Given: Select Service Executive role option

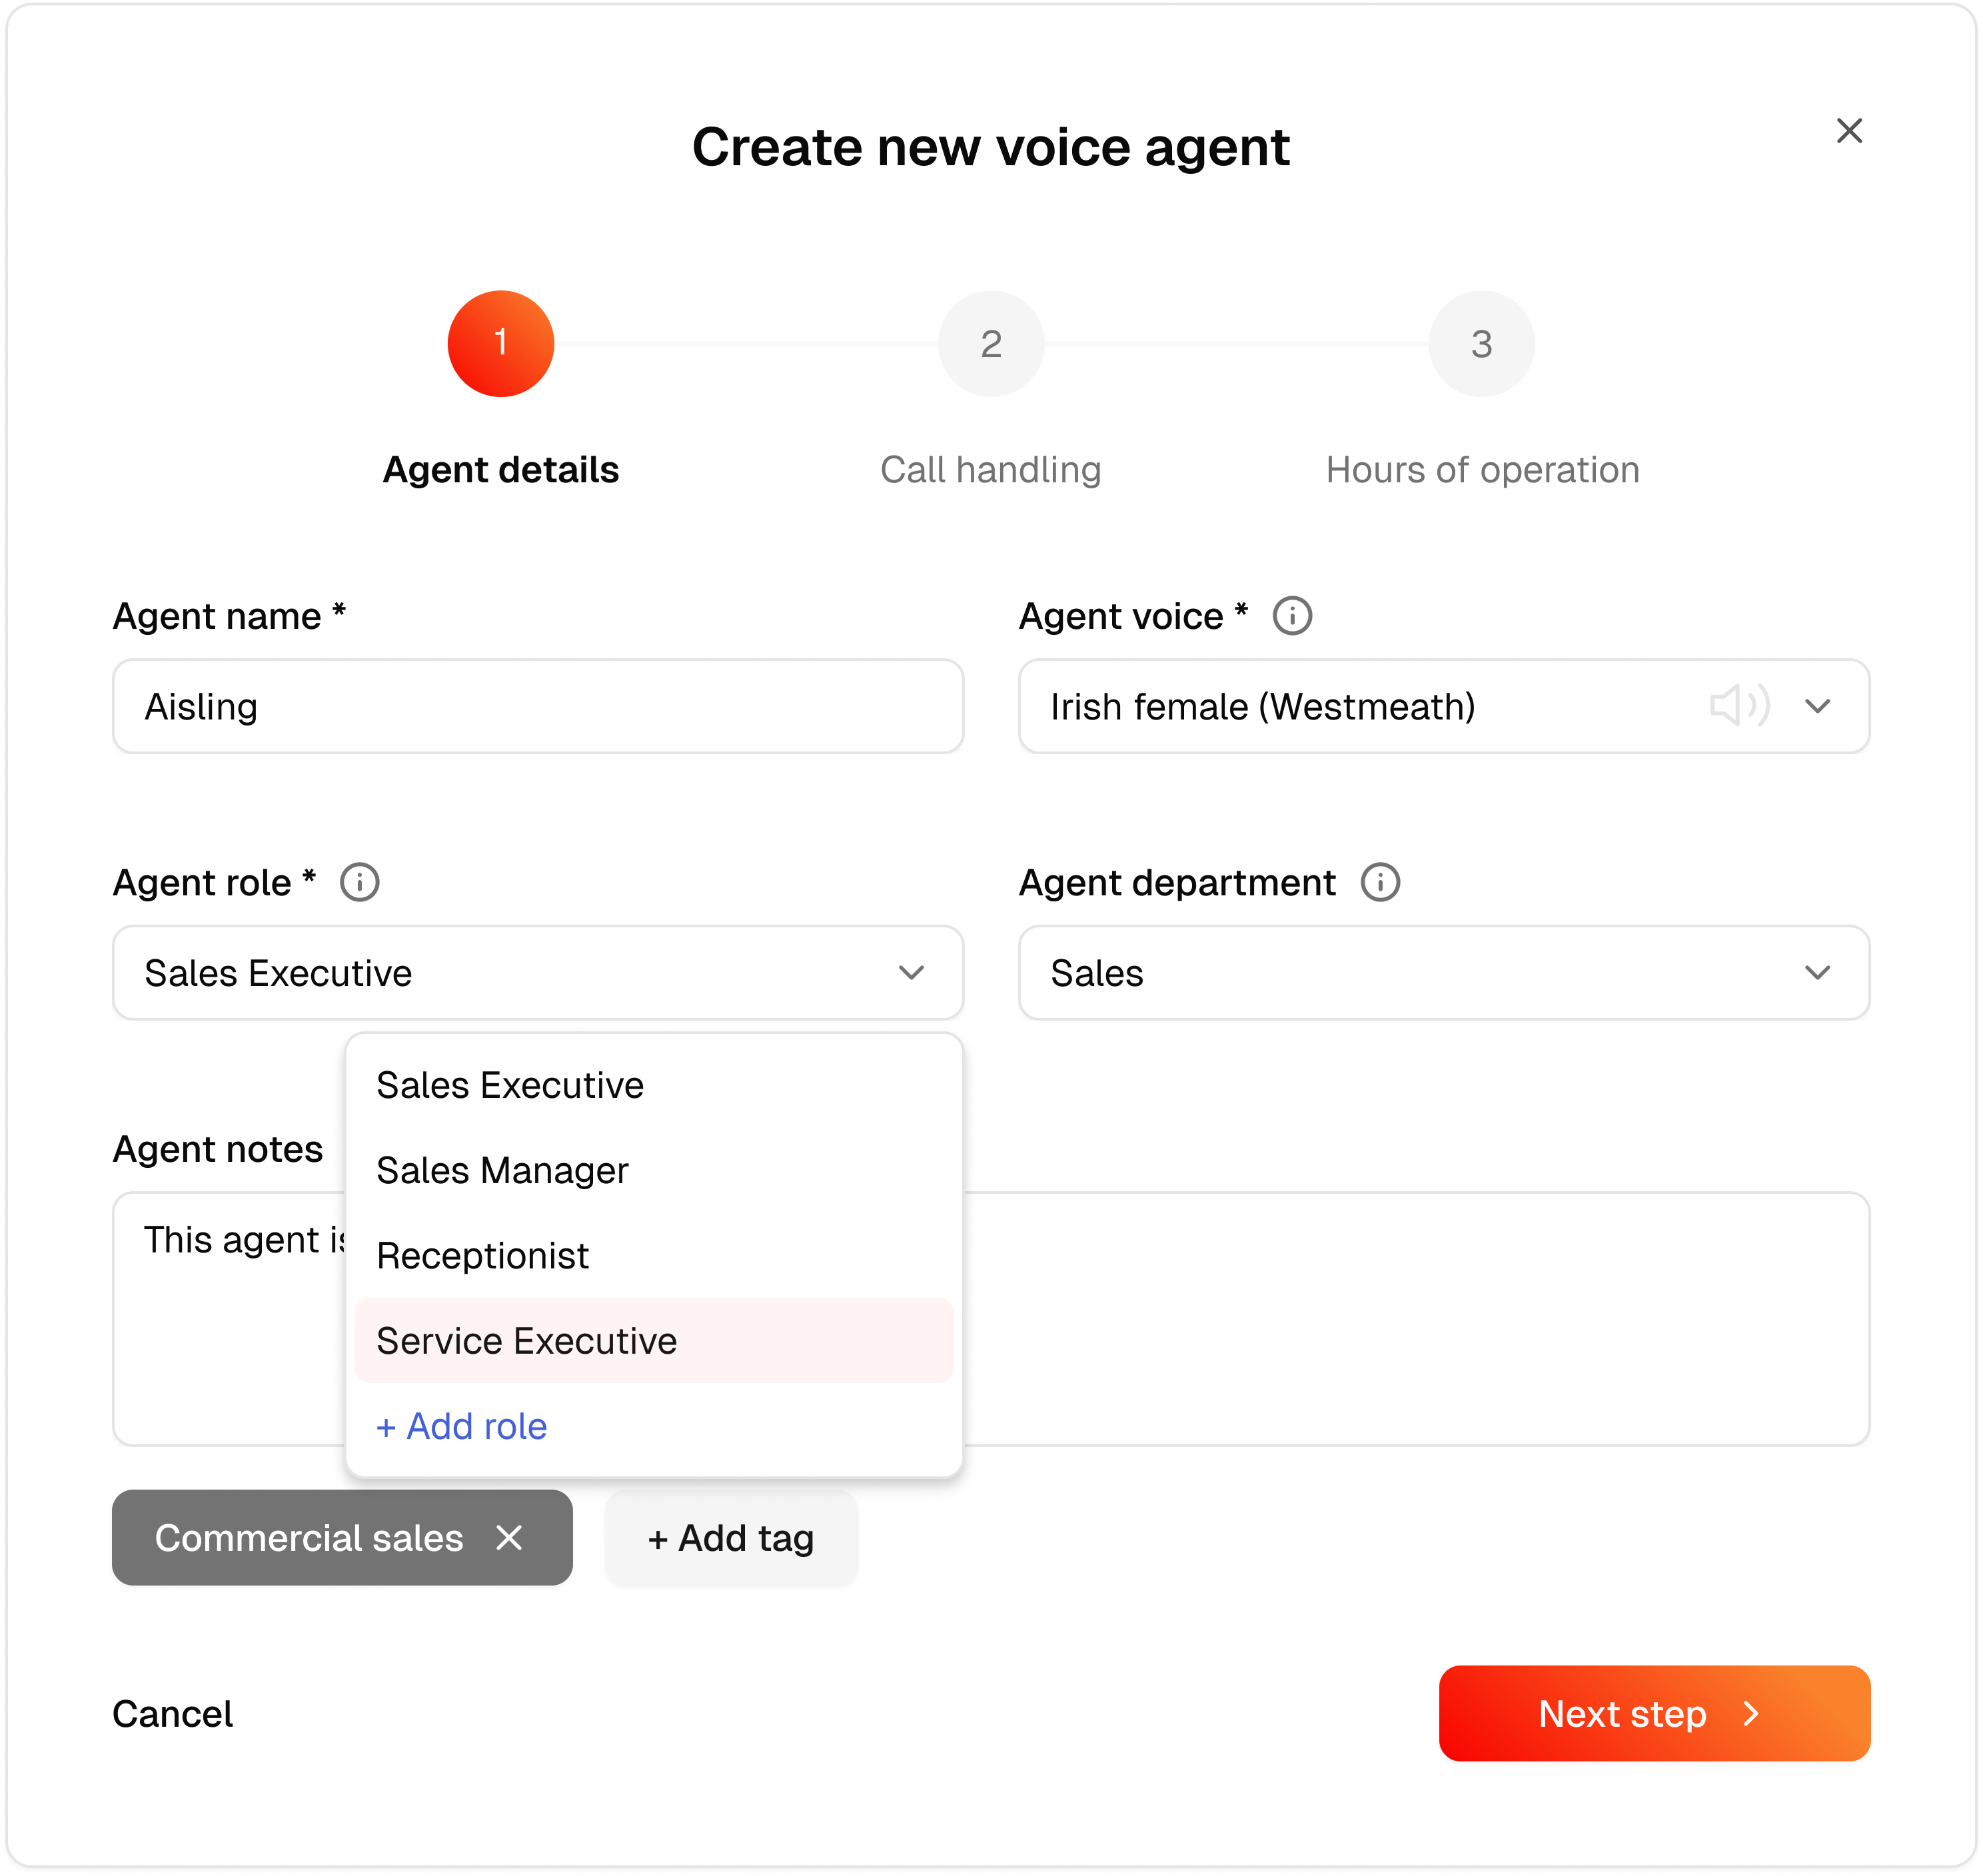Looking at the screenshot, I should tap(526, 1341).
